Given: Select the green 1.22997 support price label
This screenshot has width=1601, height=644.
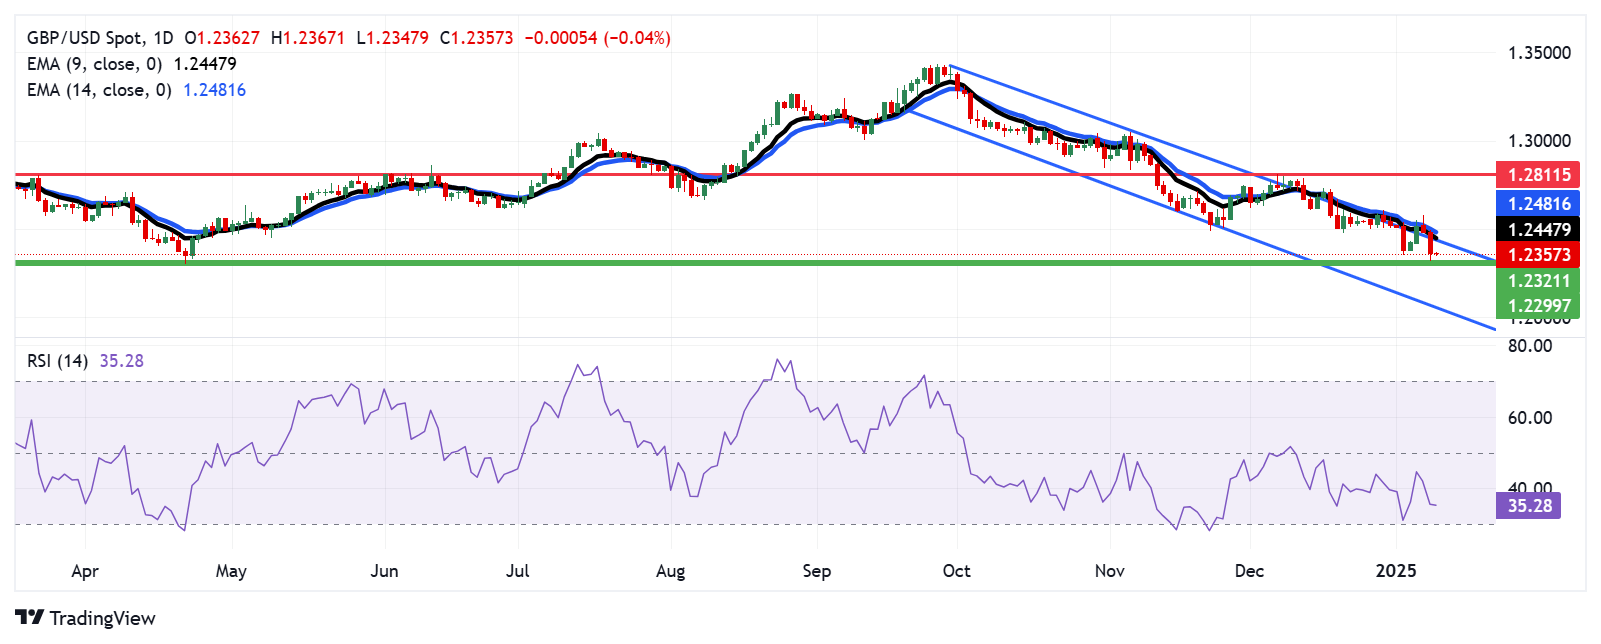Looking at the screenshot, I should tap(1538, 306).
